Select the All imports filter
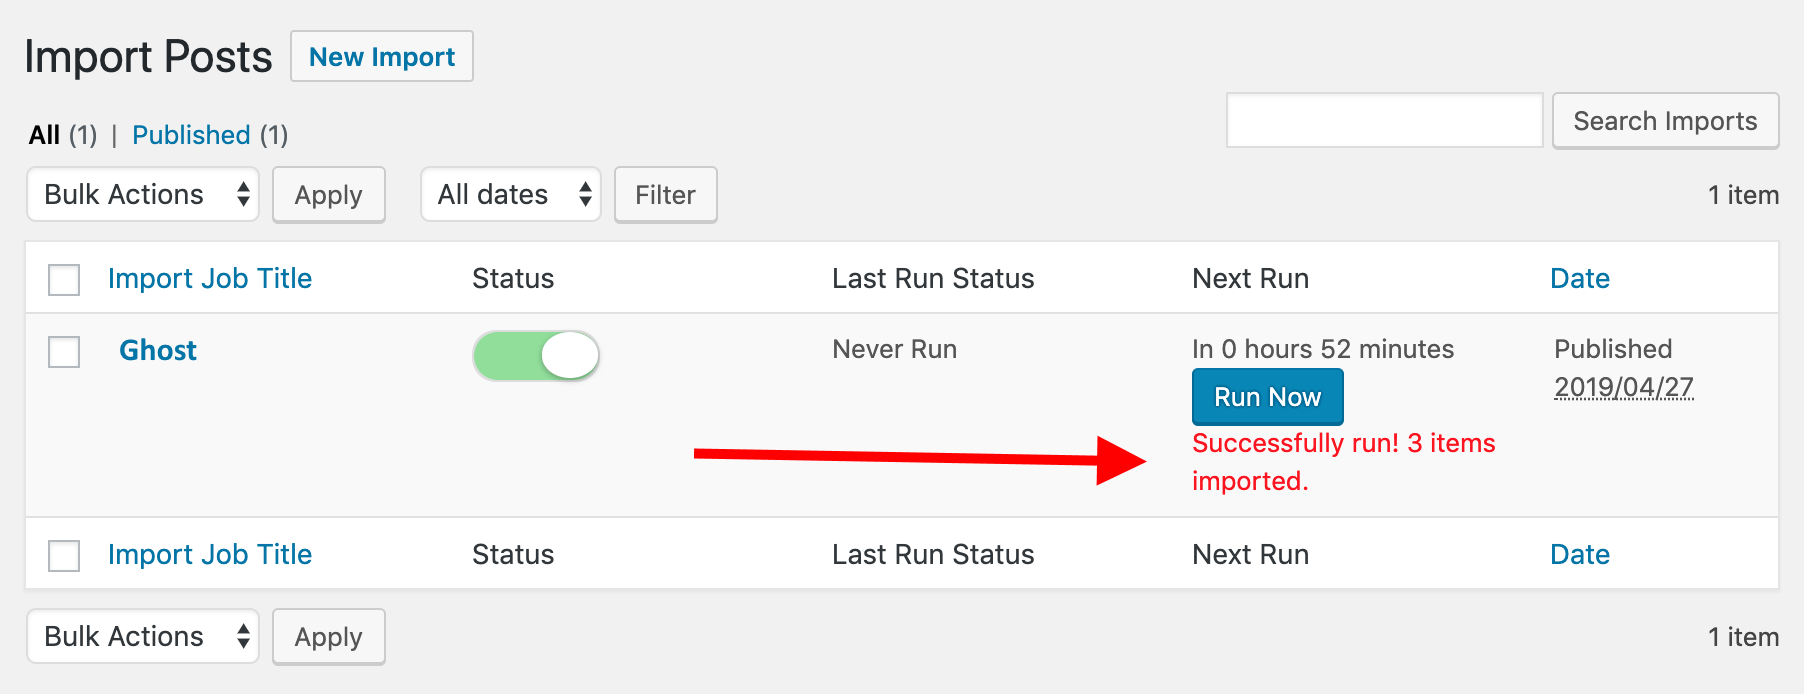 pyautogui.click(x=44, y=134)
